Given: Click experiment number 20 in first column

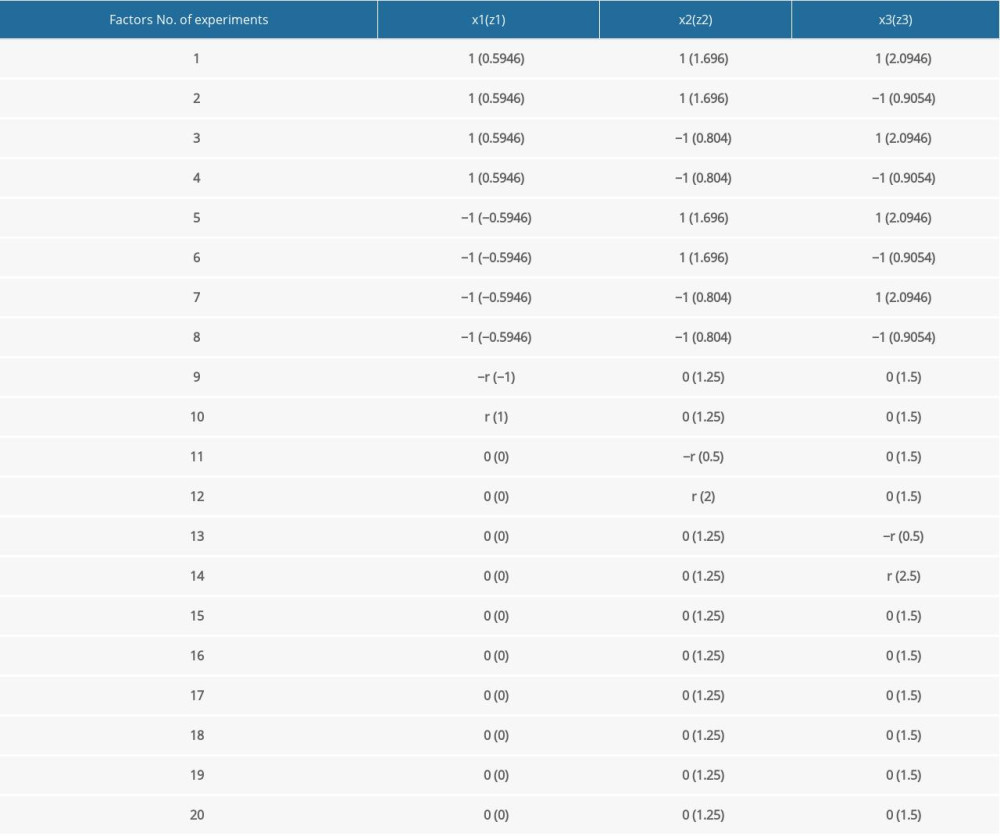Looking at the screenshot, I should coord(197,815).
